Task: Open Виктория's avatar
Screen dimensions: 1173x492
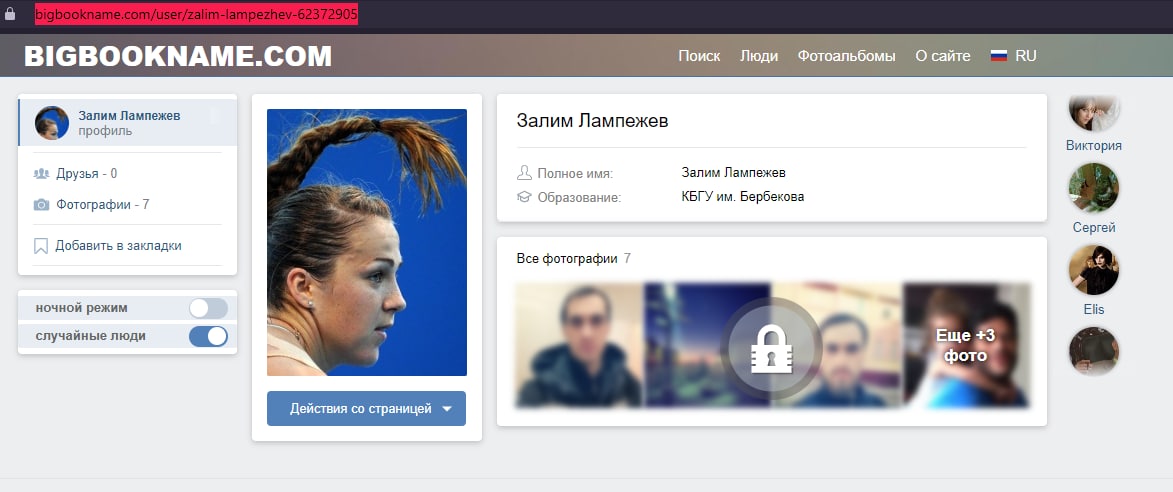Action: point(1094,111)
